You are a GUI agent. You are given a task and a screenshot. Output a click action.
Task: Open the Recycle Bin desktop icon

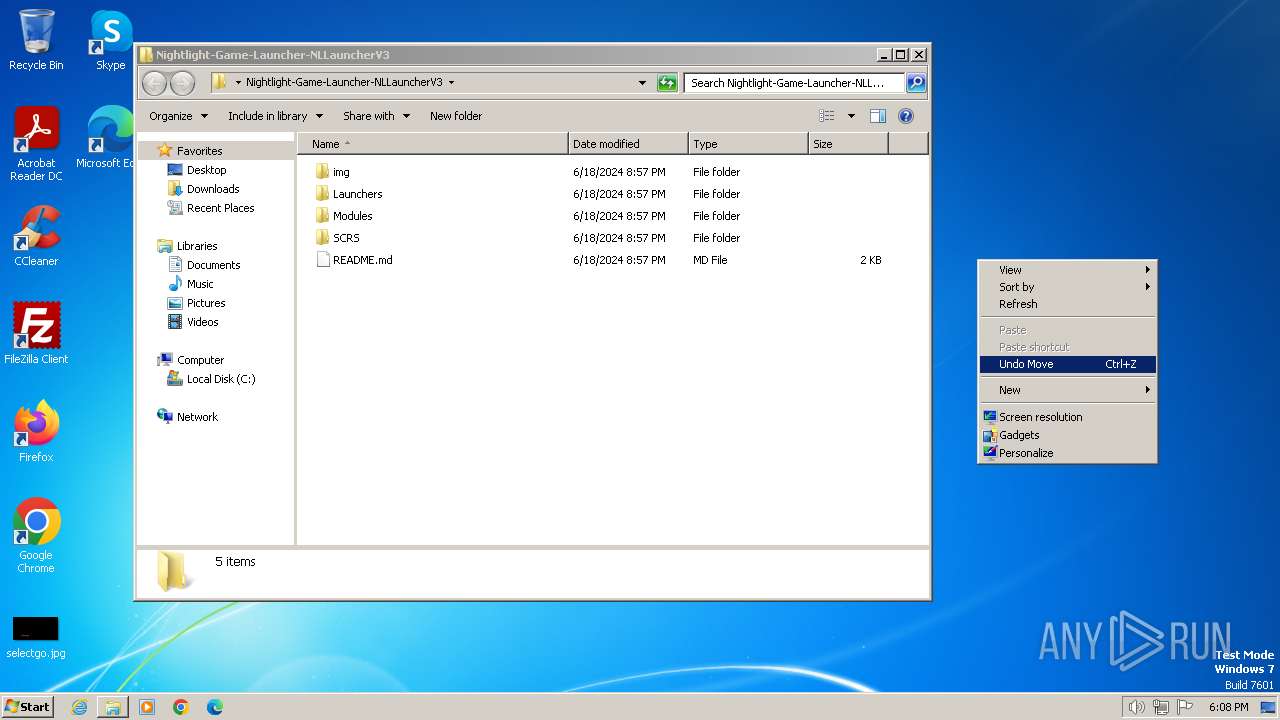pos(36,40)
